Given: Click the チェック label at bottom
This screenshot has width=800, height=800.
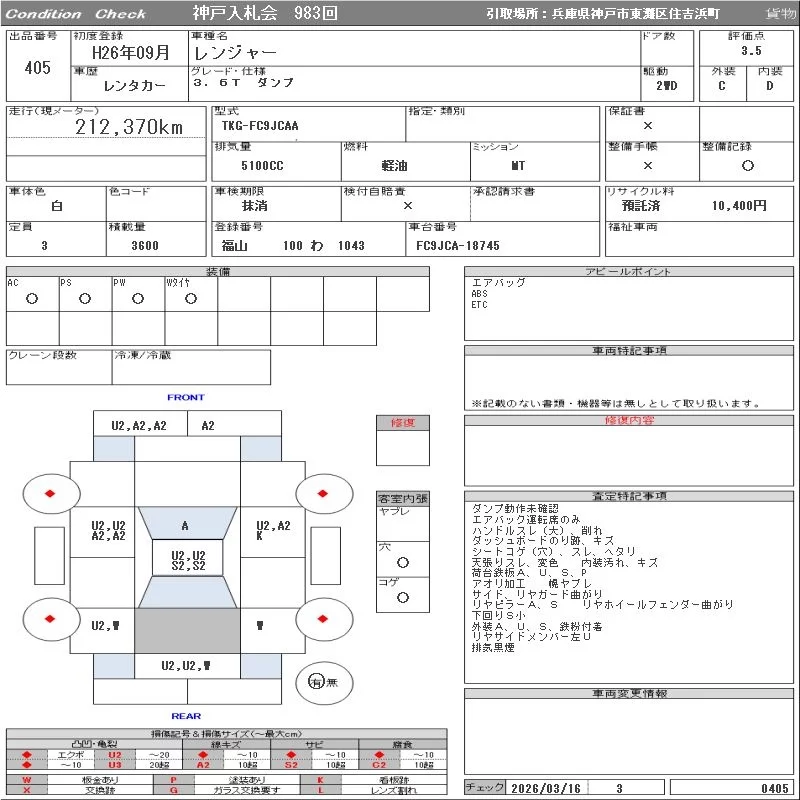Looking at the screenshot, I should pyautogui.click(x=485, y=788).
